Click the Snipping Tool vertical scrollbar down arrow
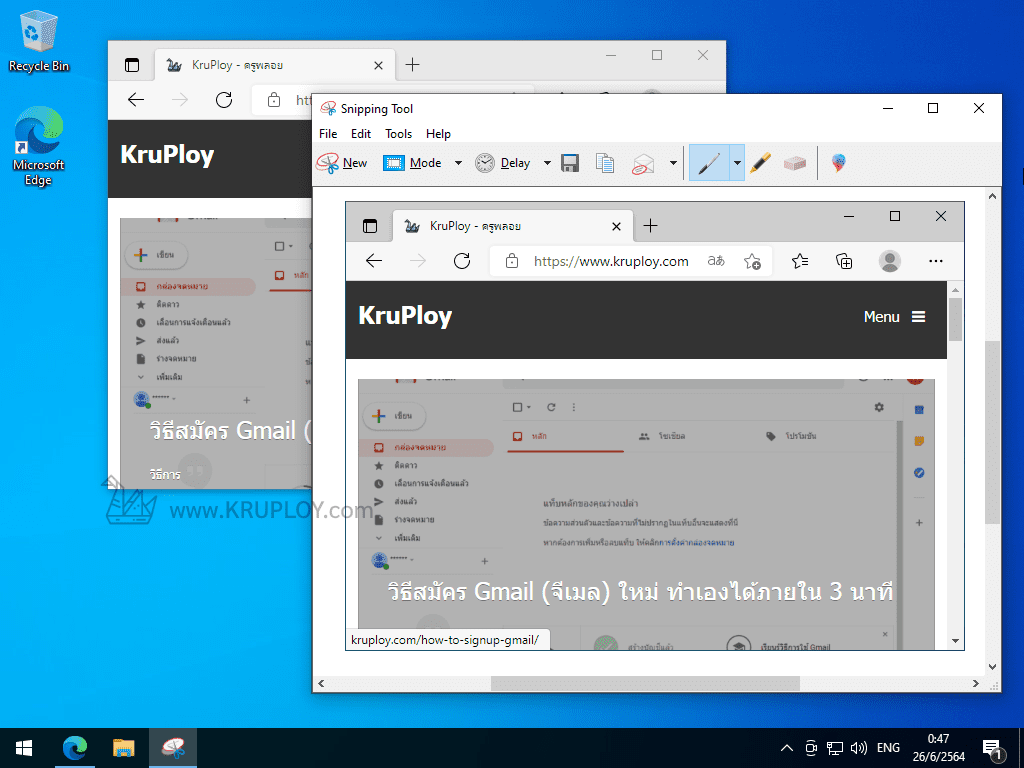This screenshot has width=1024, height=768. (993, 667)
